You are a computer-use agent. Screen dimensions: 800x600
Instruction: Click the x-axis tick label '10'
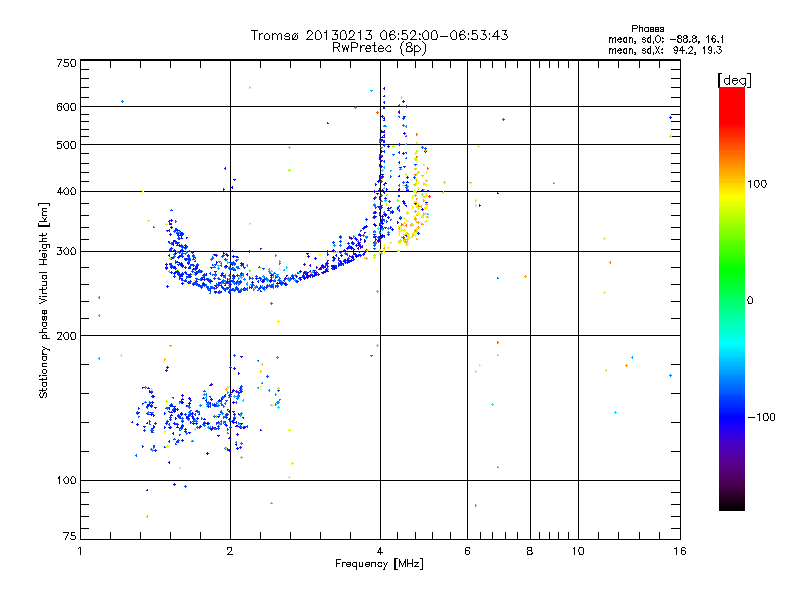(578, 551)
